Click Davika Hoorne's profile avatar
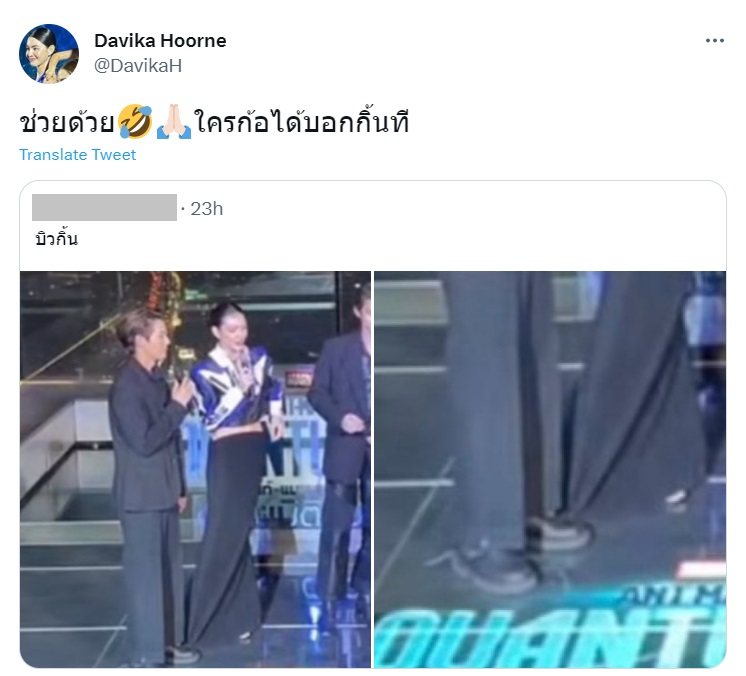This screenshot has height=676, width=746. click(x=49, y=53)
